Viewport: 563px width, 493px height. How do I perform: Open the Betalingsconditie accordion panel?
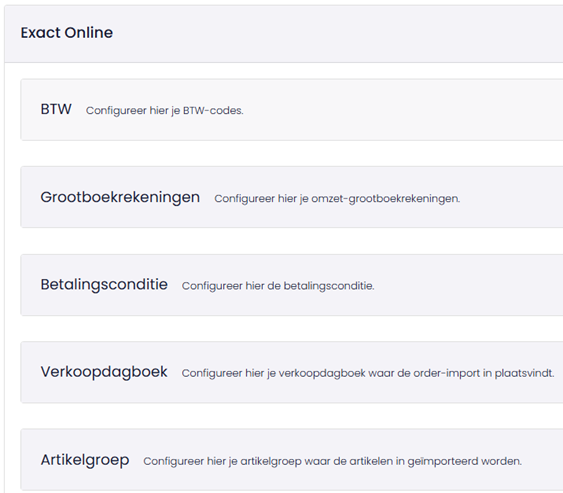[292, 285]
